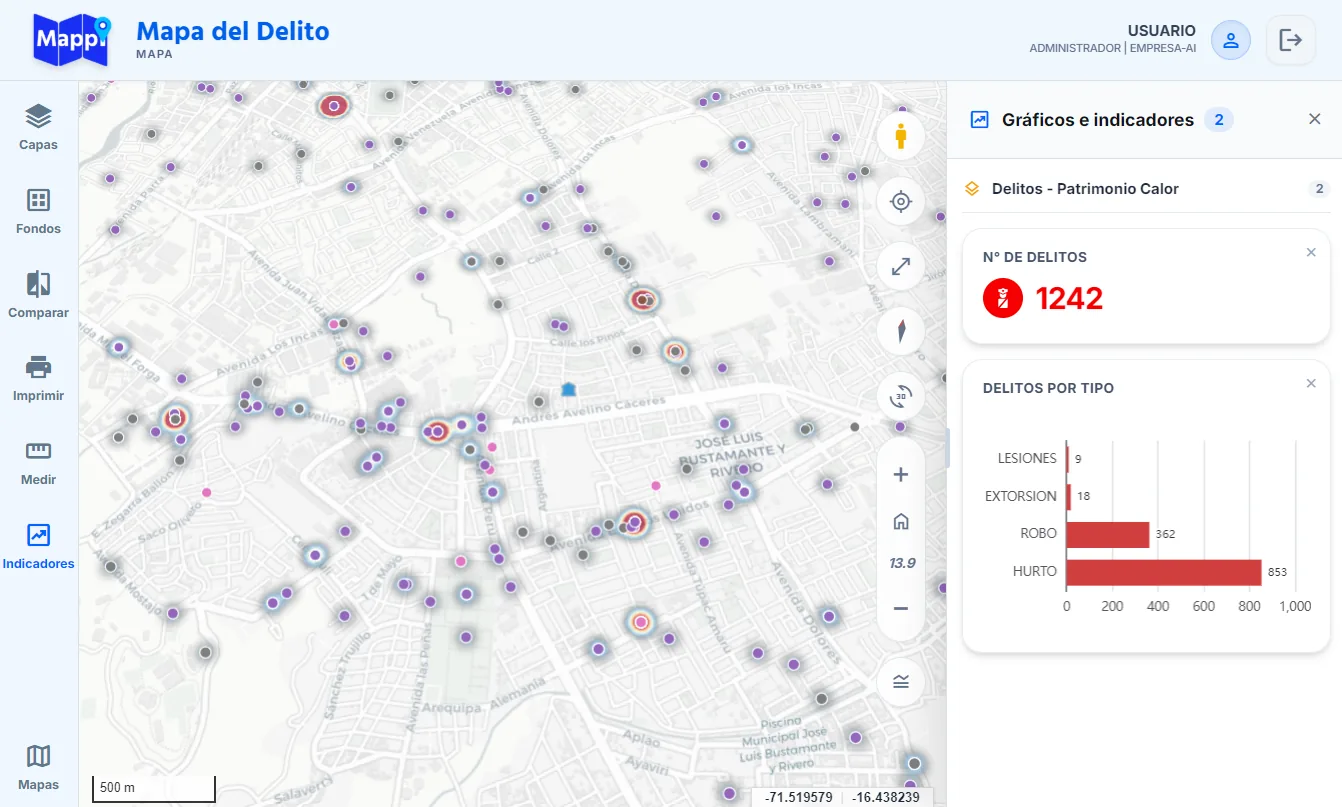This screenshot has width=1342, height=807.
Task: Click the blue home marker on map
Action: coord(569,388)
